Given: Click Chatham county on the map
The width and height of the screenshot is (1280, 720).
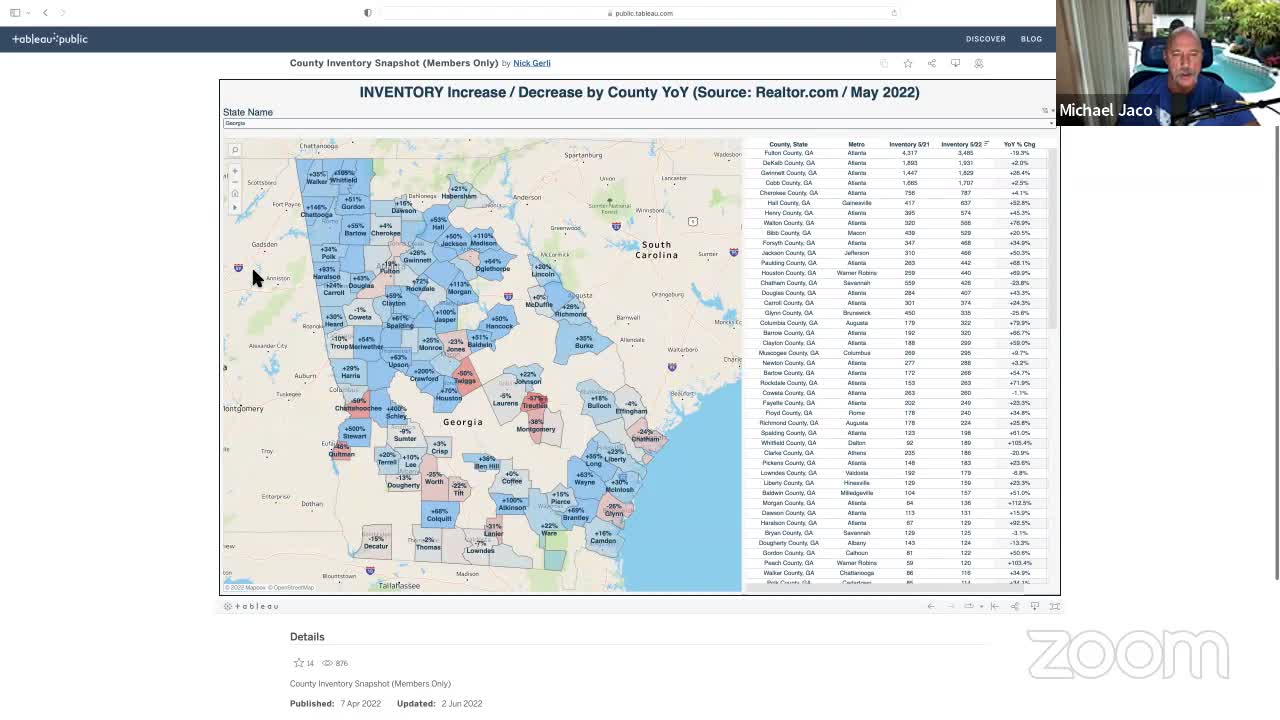Looking at the screenshot, I should 646,436.
